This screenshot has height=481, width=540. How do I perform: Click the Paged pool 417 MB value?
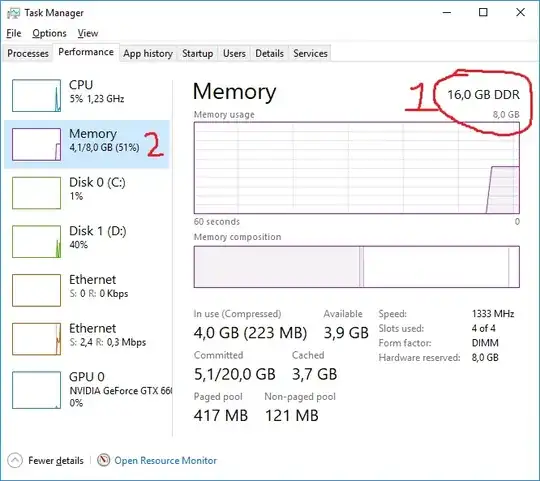click(221, 416)
